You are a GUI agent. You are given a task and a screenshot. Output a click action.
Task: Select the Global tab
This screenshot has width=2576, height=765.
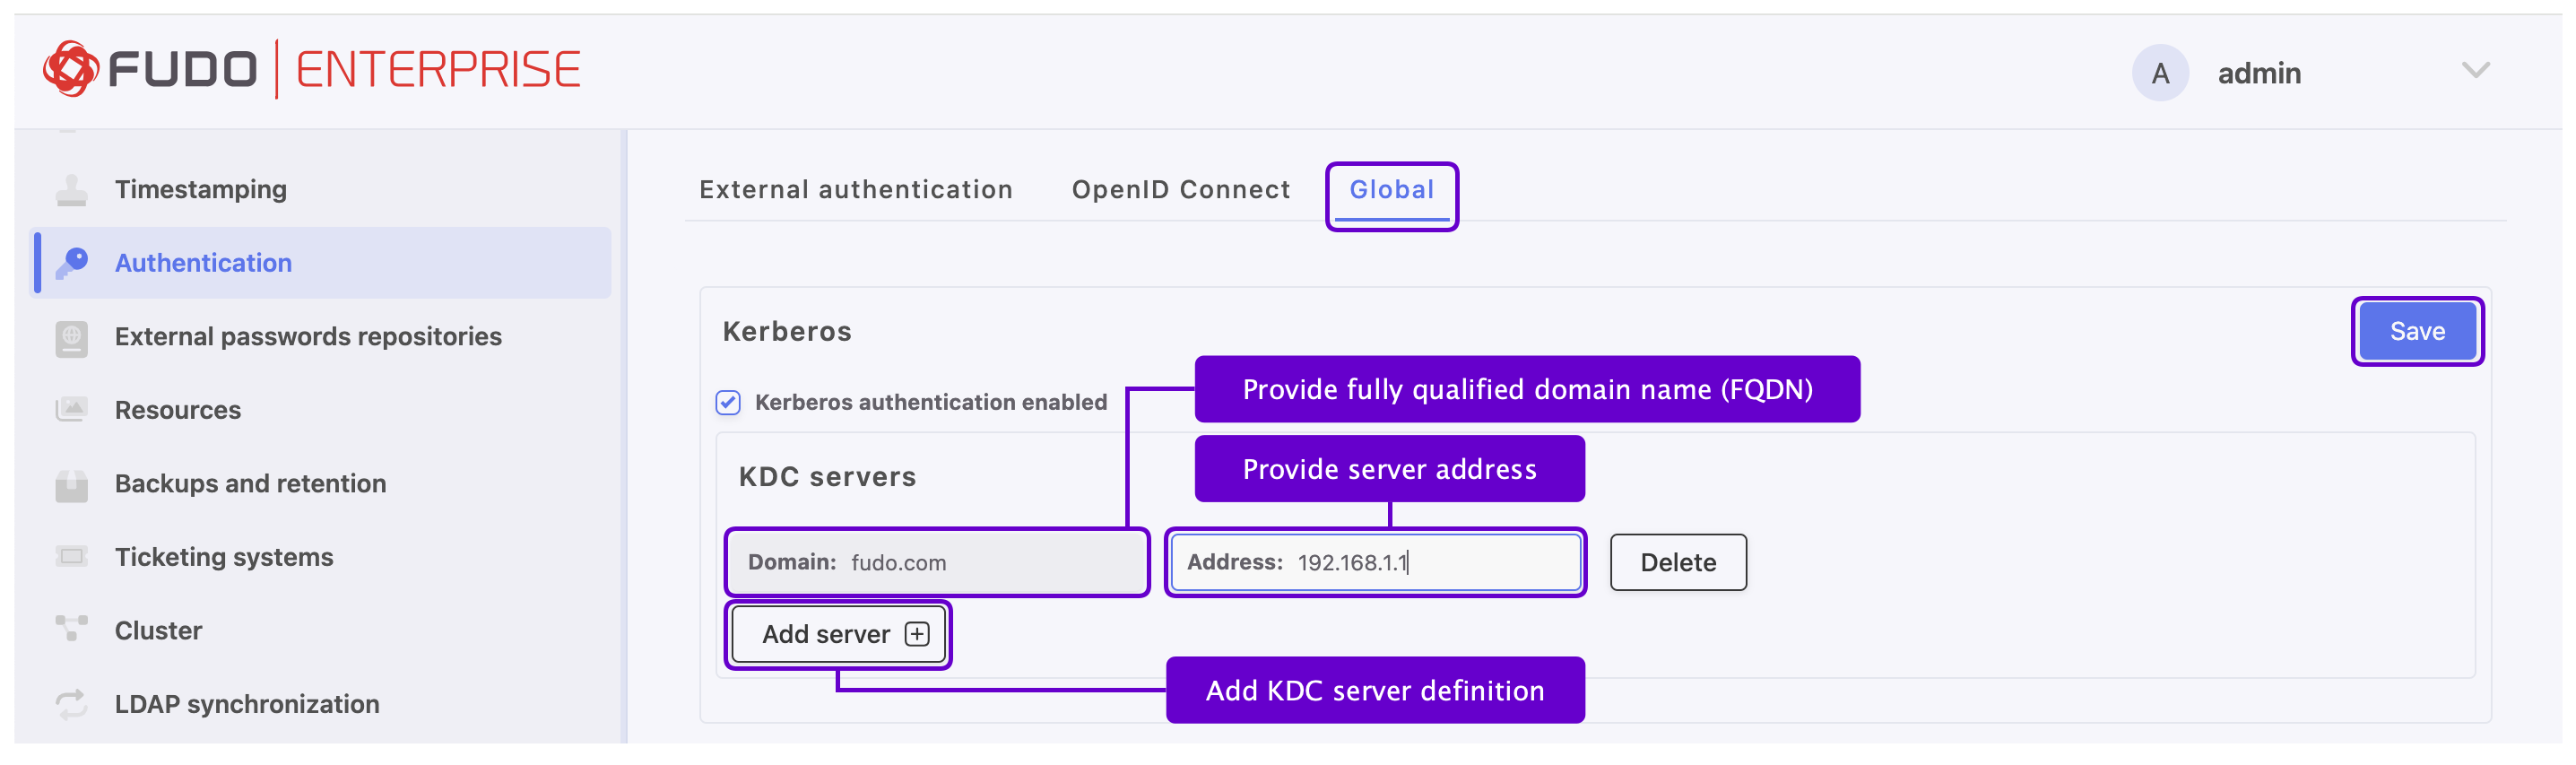point(1391,190)
